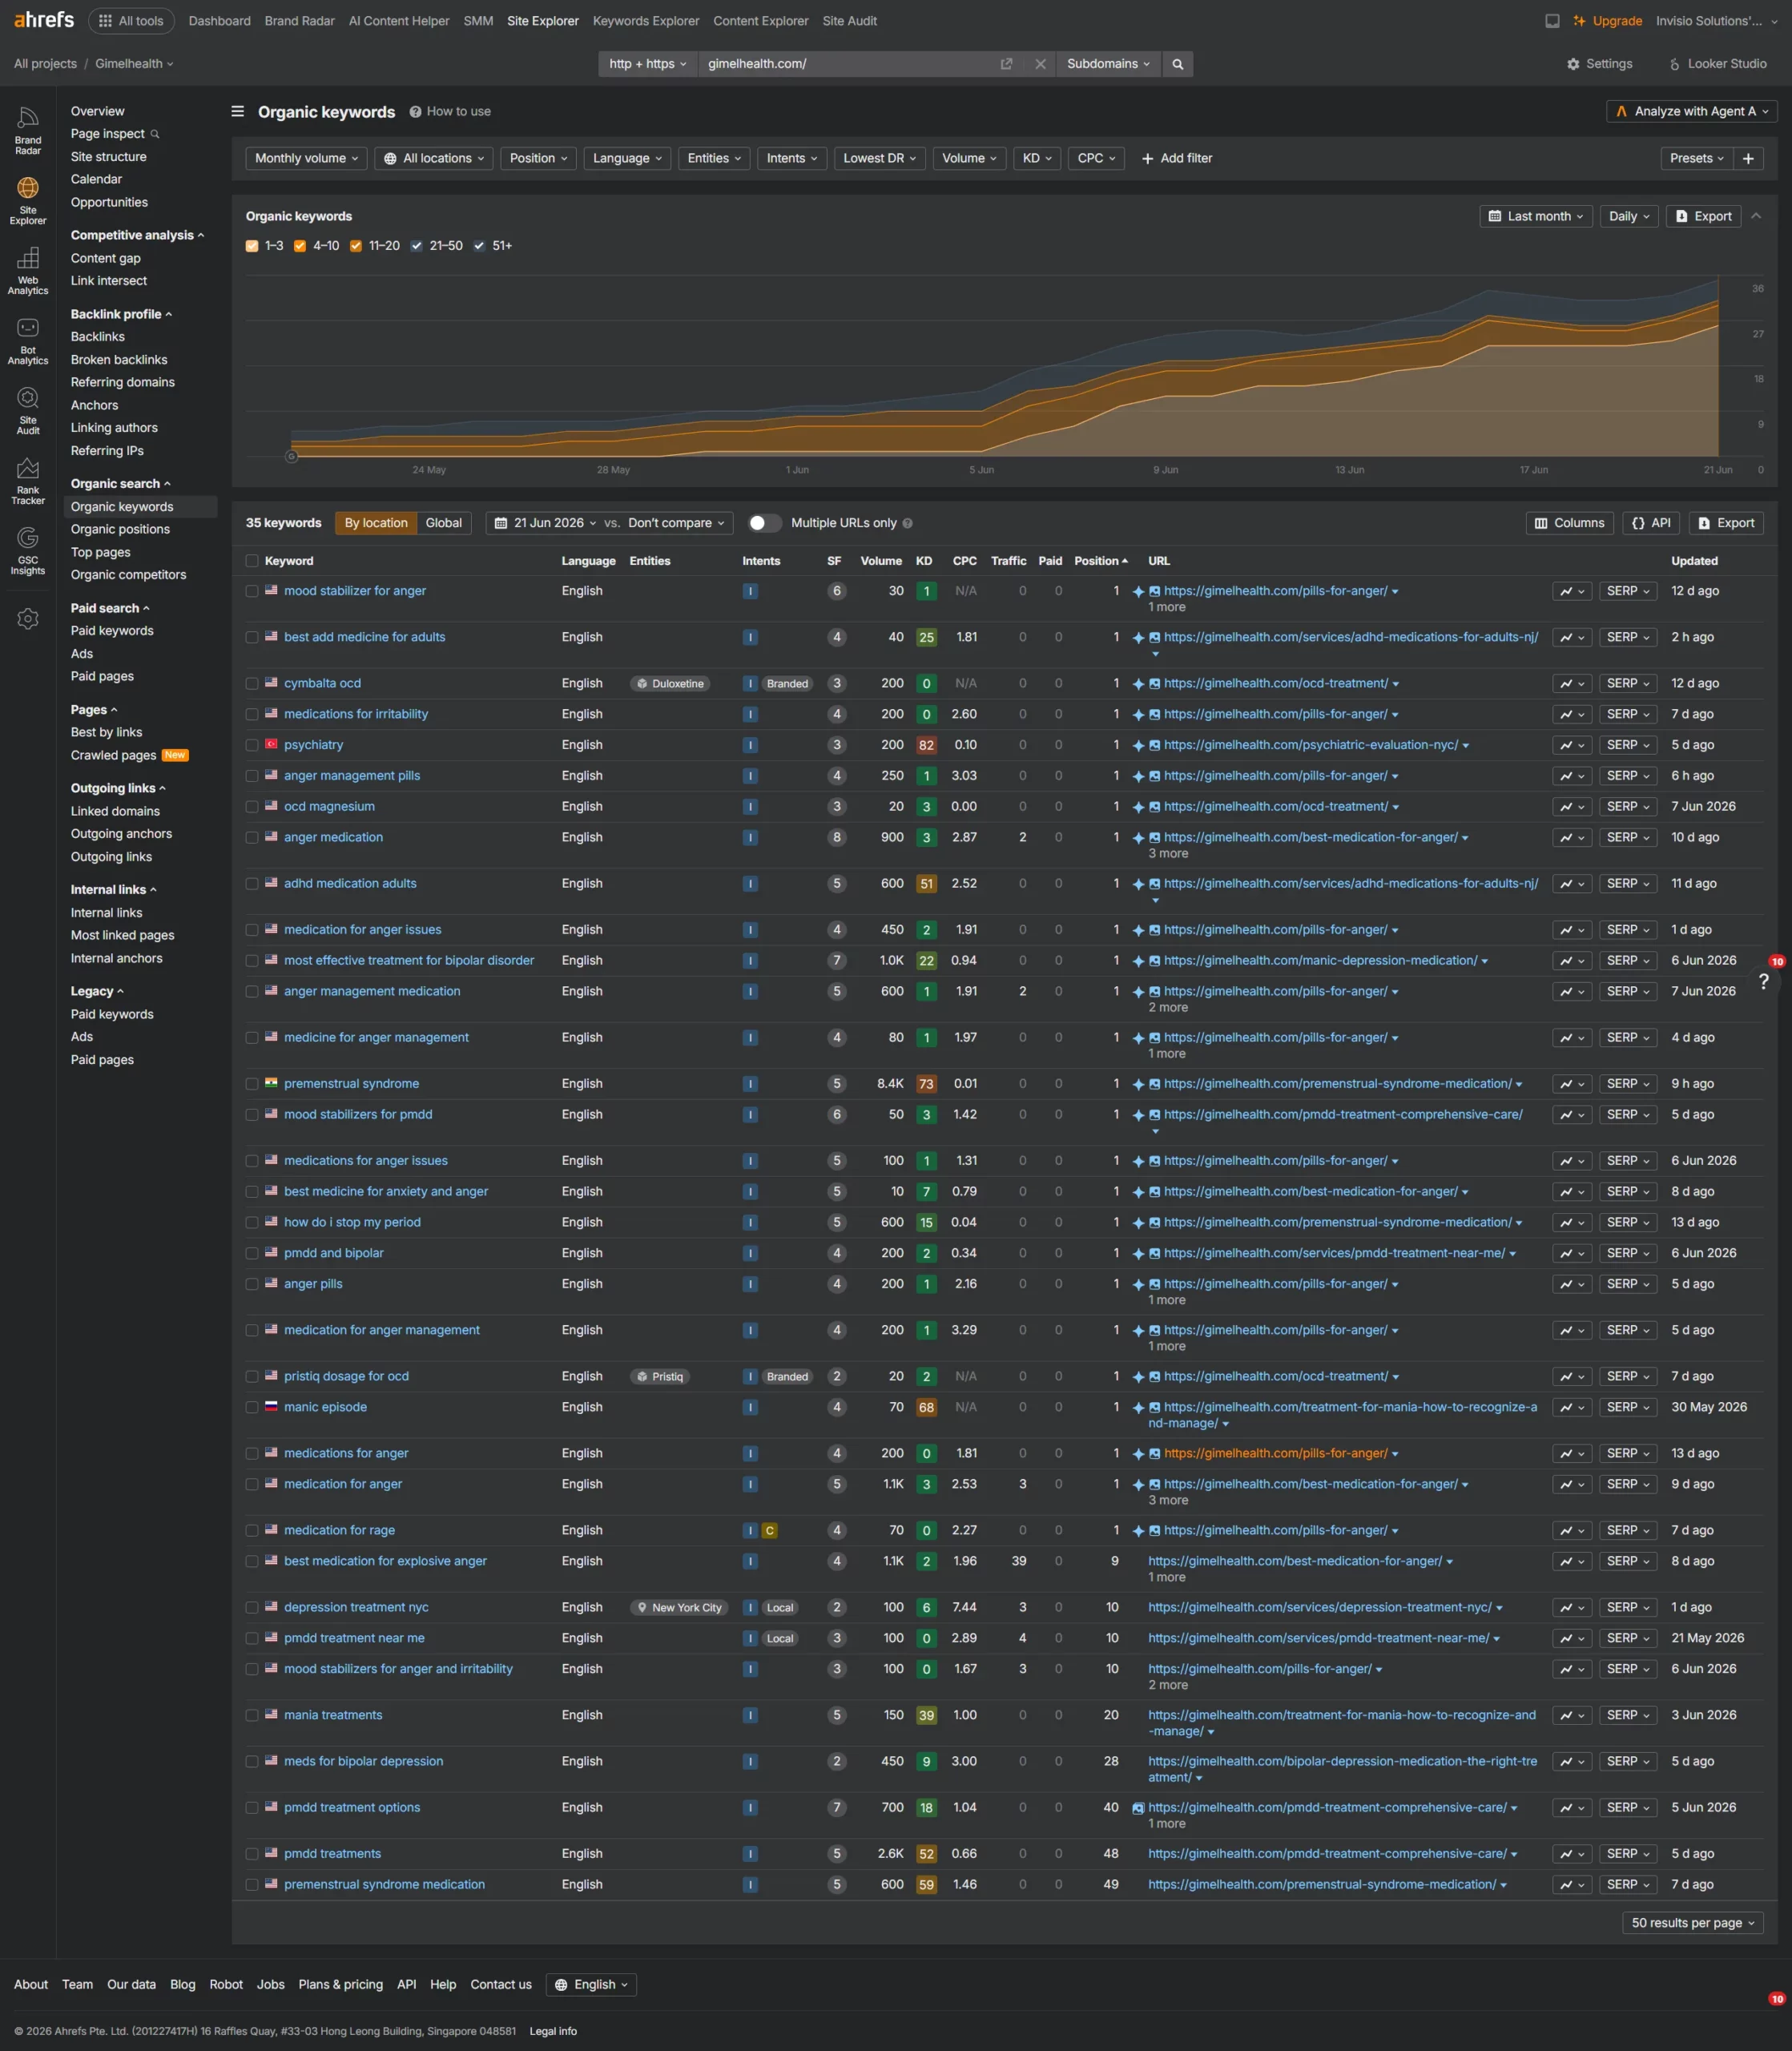Image resolution: width=1792 pixels, height=2051 pixels.
Task: Open Brand Radar in left sidebar
Action: point(28,131)
